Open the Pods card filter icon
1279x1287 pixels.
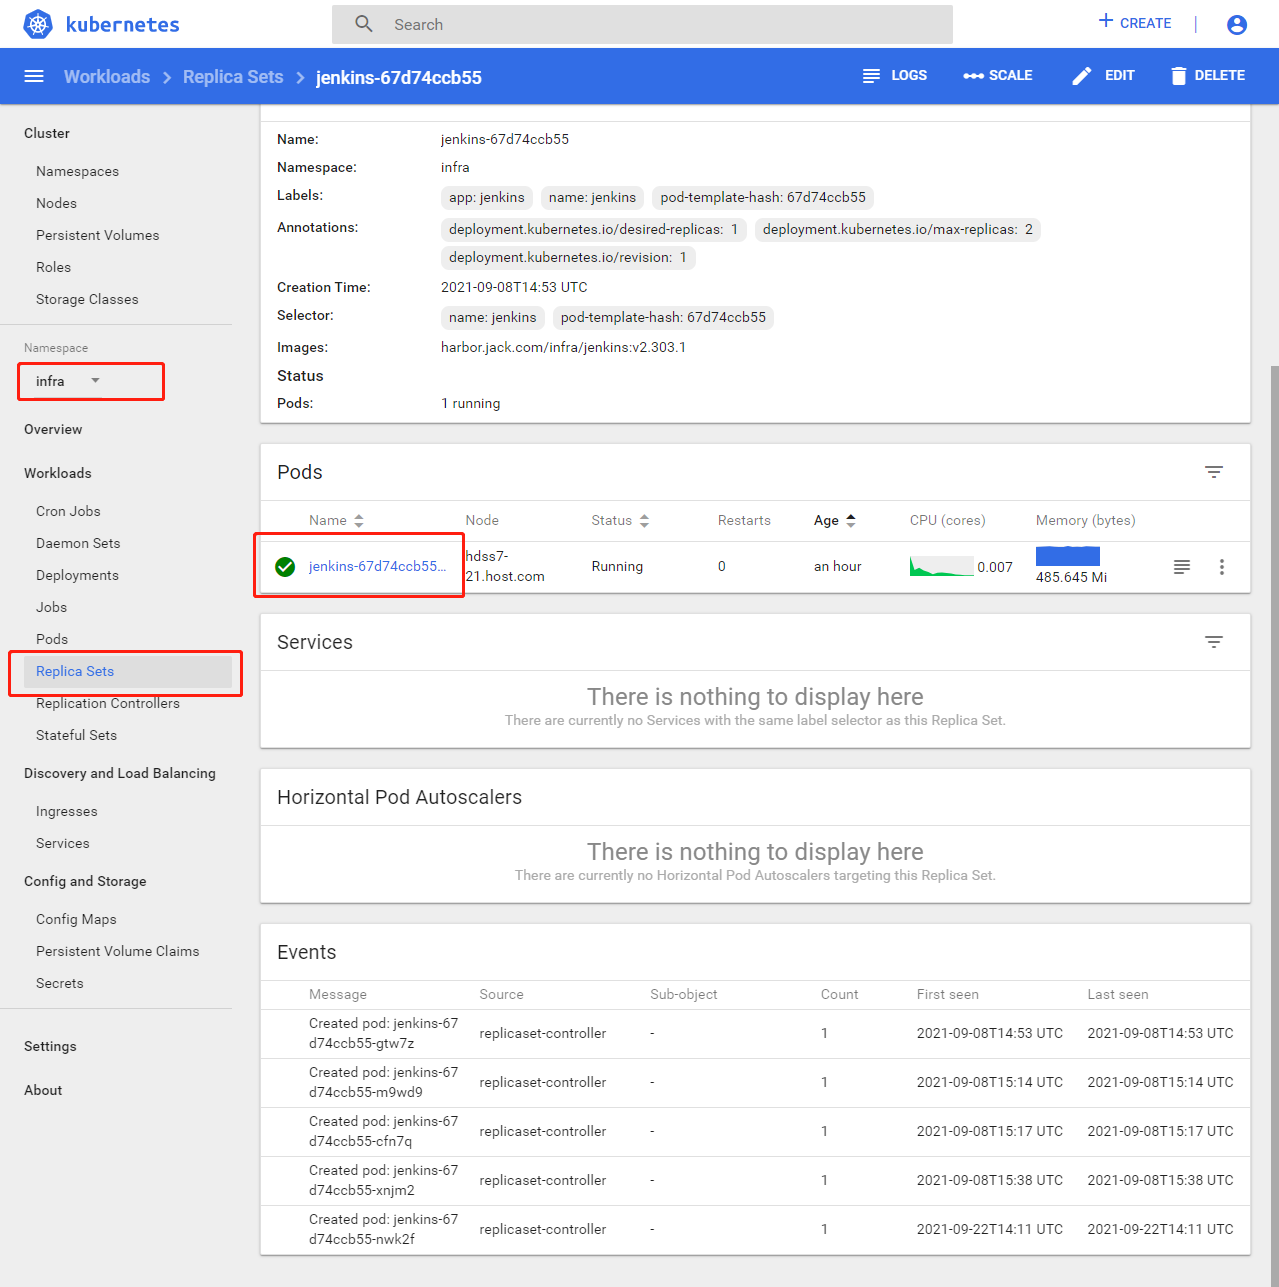tap(1214, 472)
